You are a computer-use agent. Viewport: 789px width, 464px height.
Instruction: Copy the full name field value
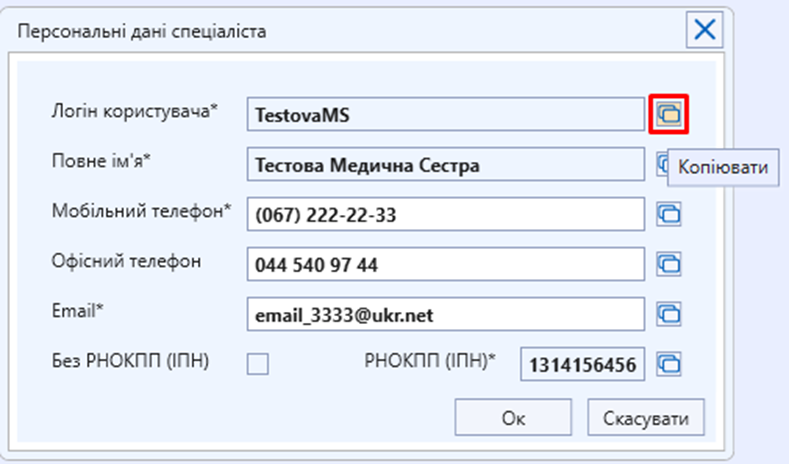point(662,164)
